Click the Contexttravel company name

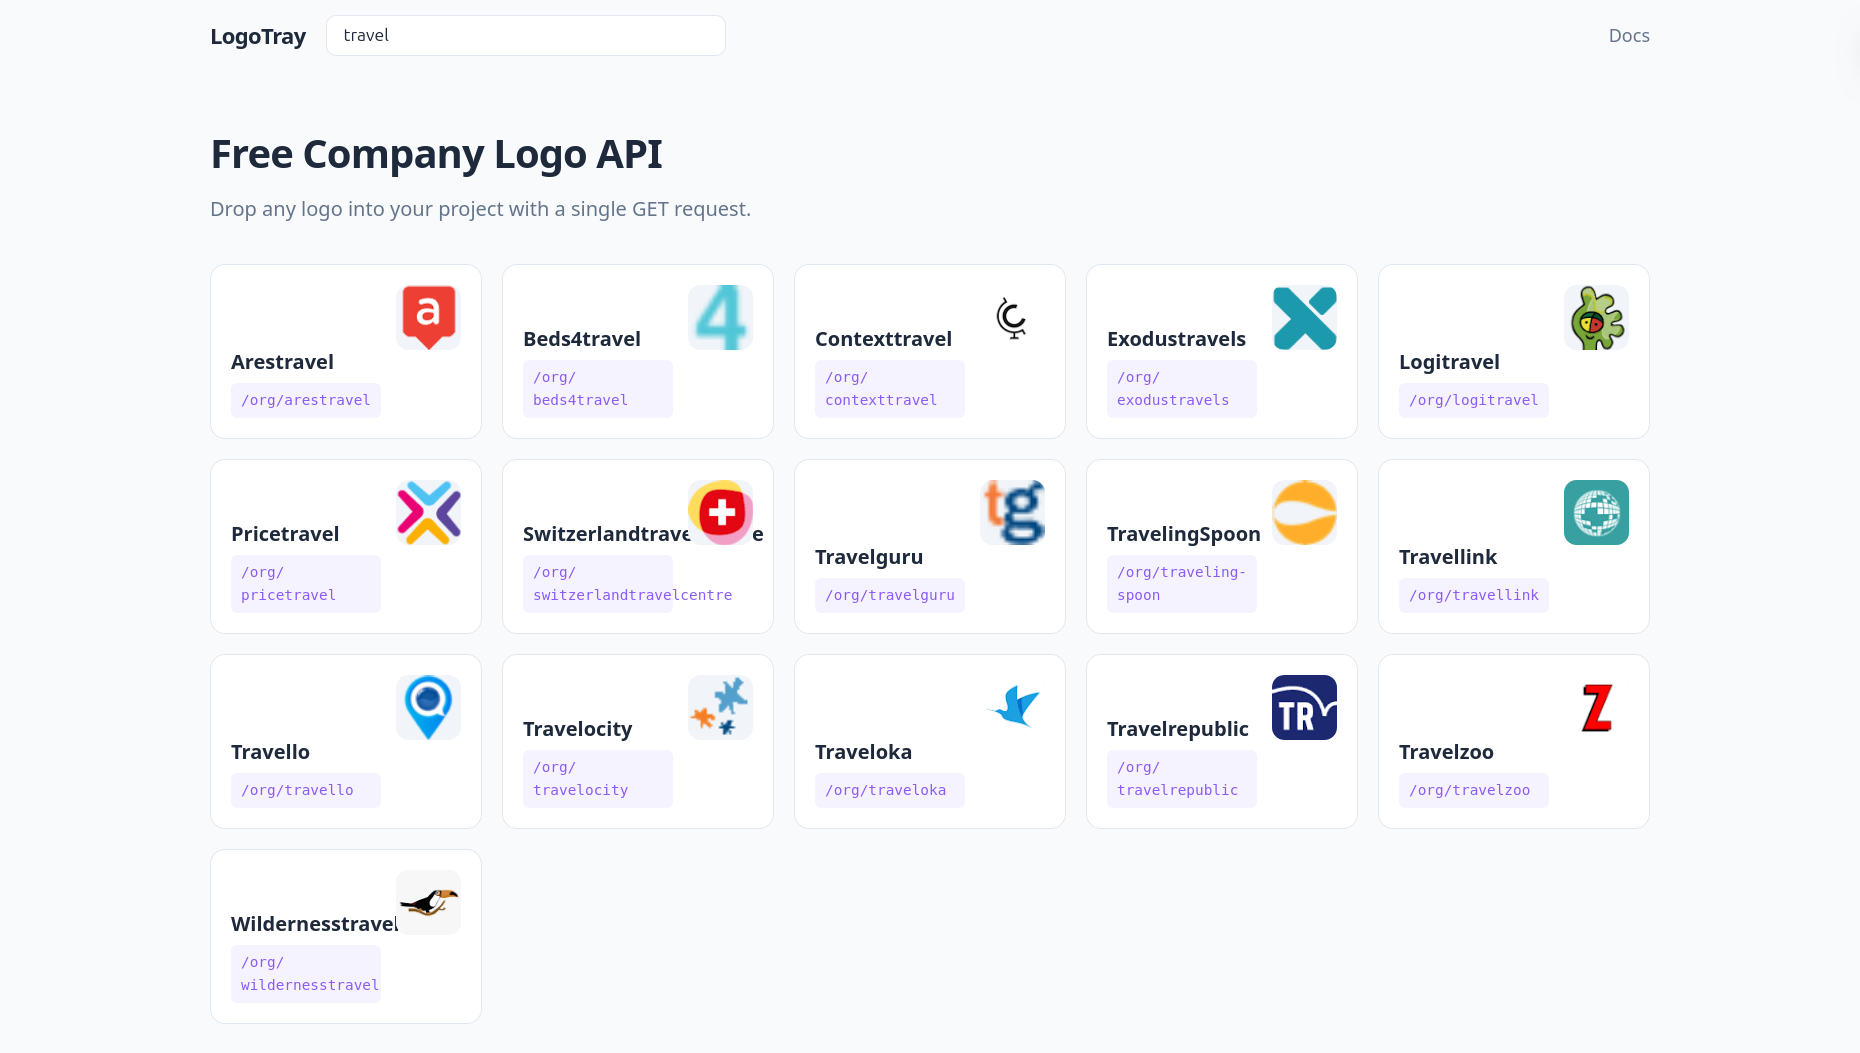point(883,339)
